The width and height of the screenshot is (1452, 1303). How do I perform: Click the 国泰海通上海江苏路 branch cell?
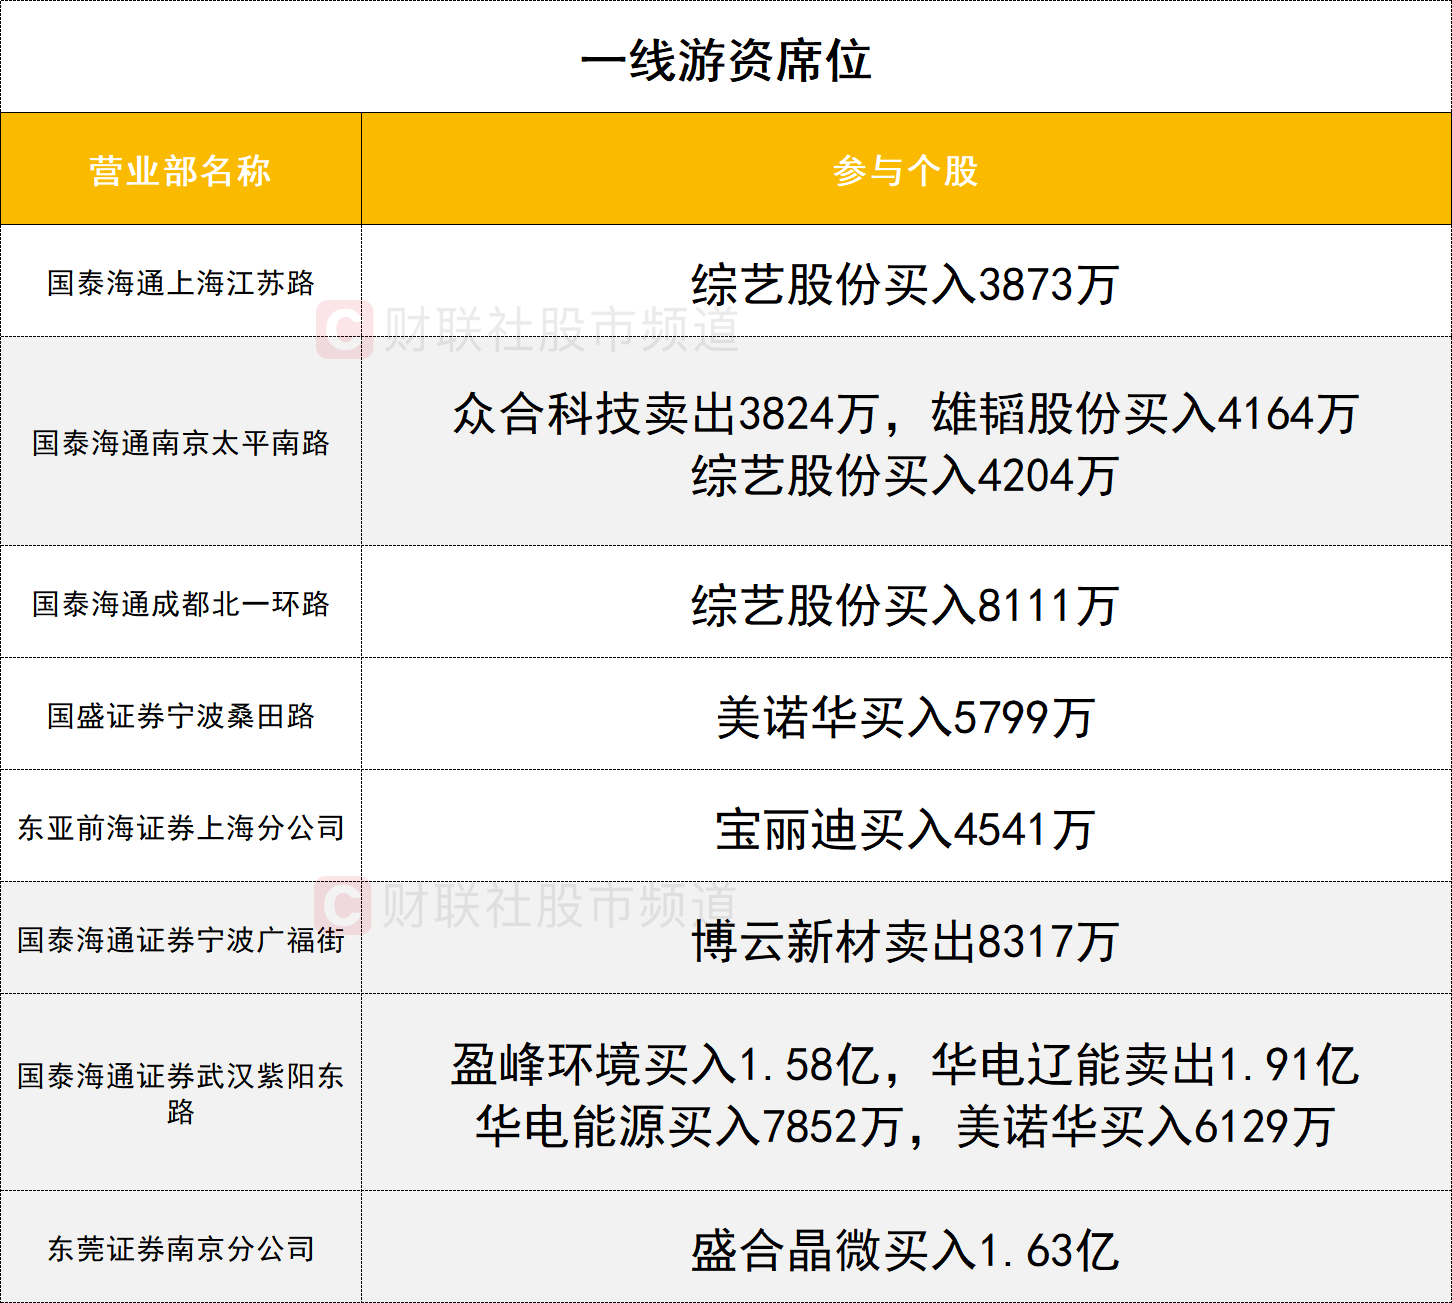(x=180, y=283)
